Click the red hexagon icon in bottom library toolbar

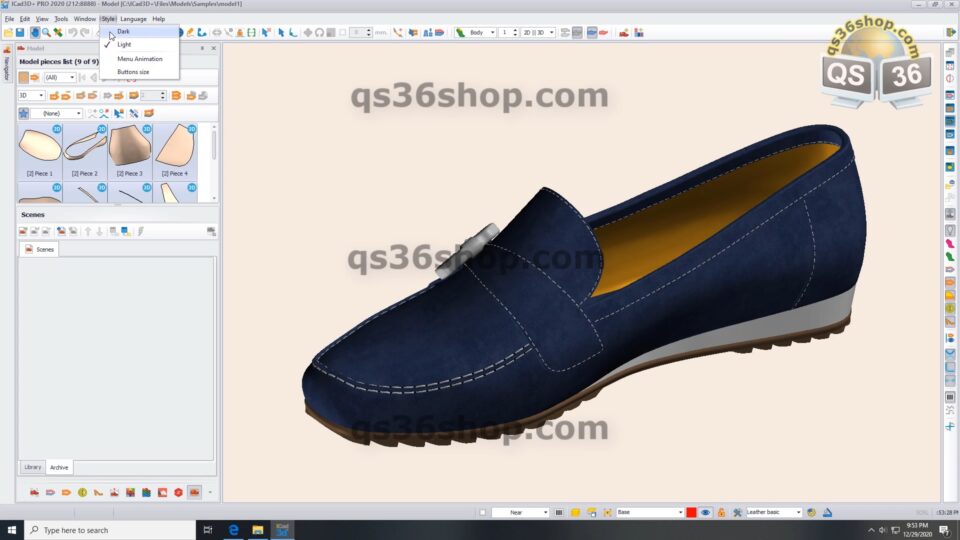click(178, 492)
